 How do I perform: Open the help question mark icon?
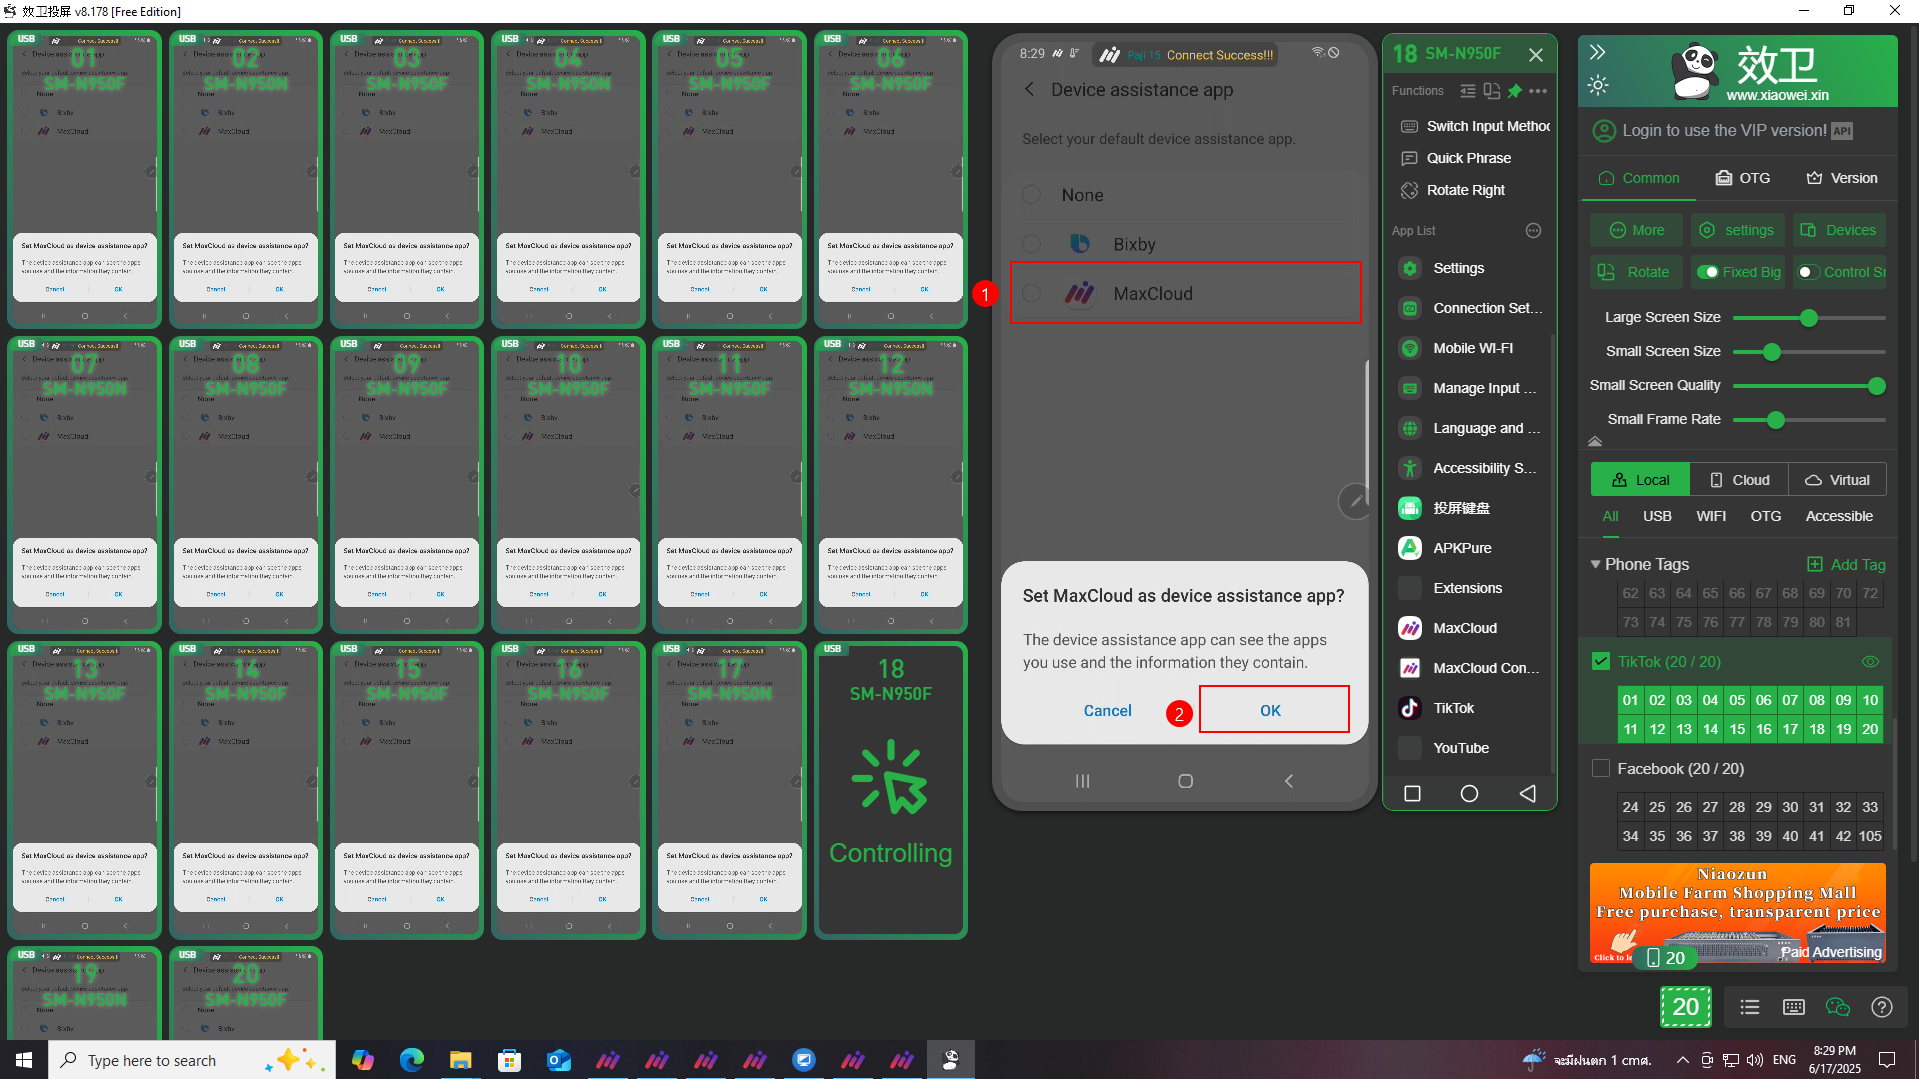1882,1007
